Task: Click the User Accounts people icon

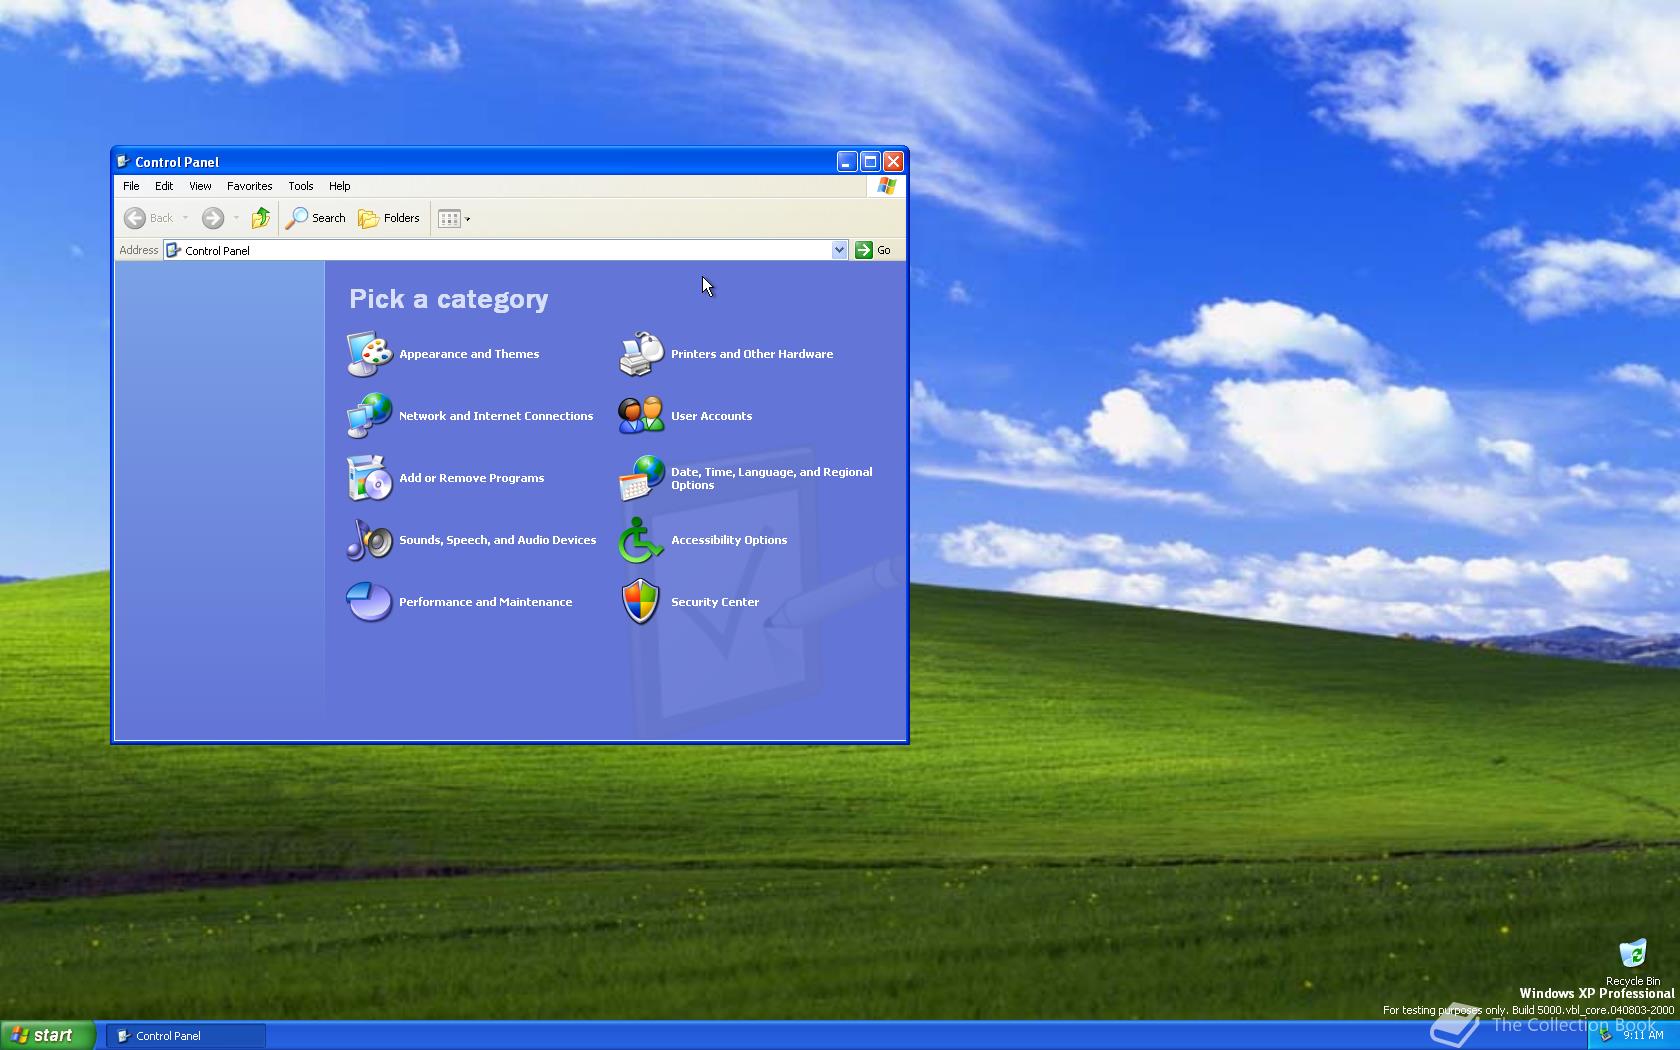Action: click(x=641, y=416)
